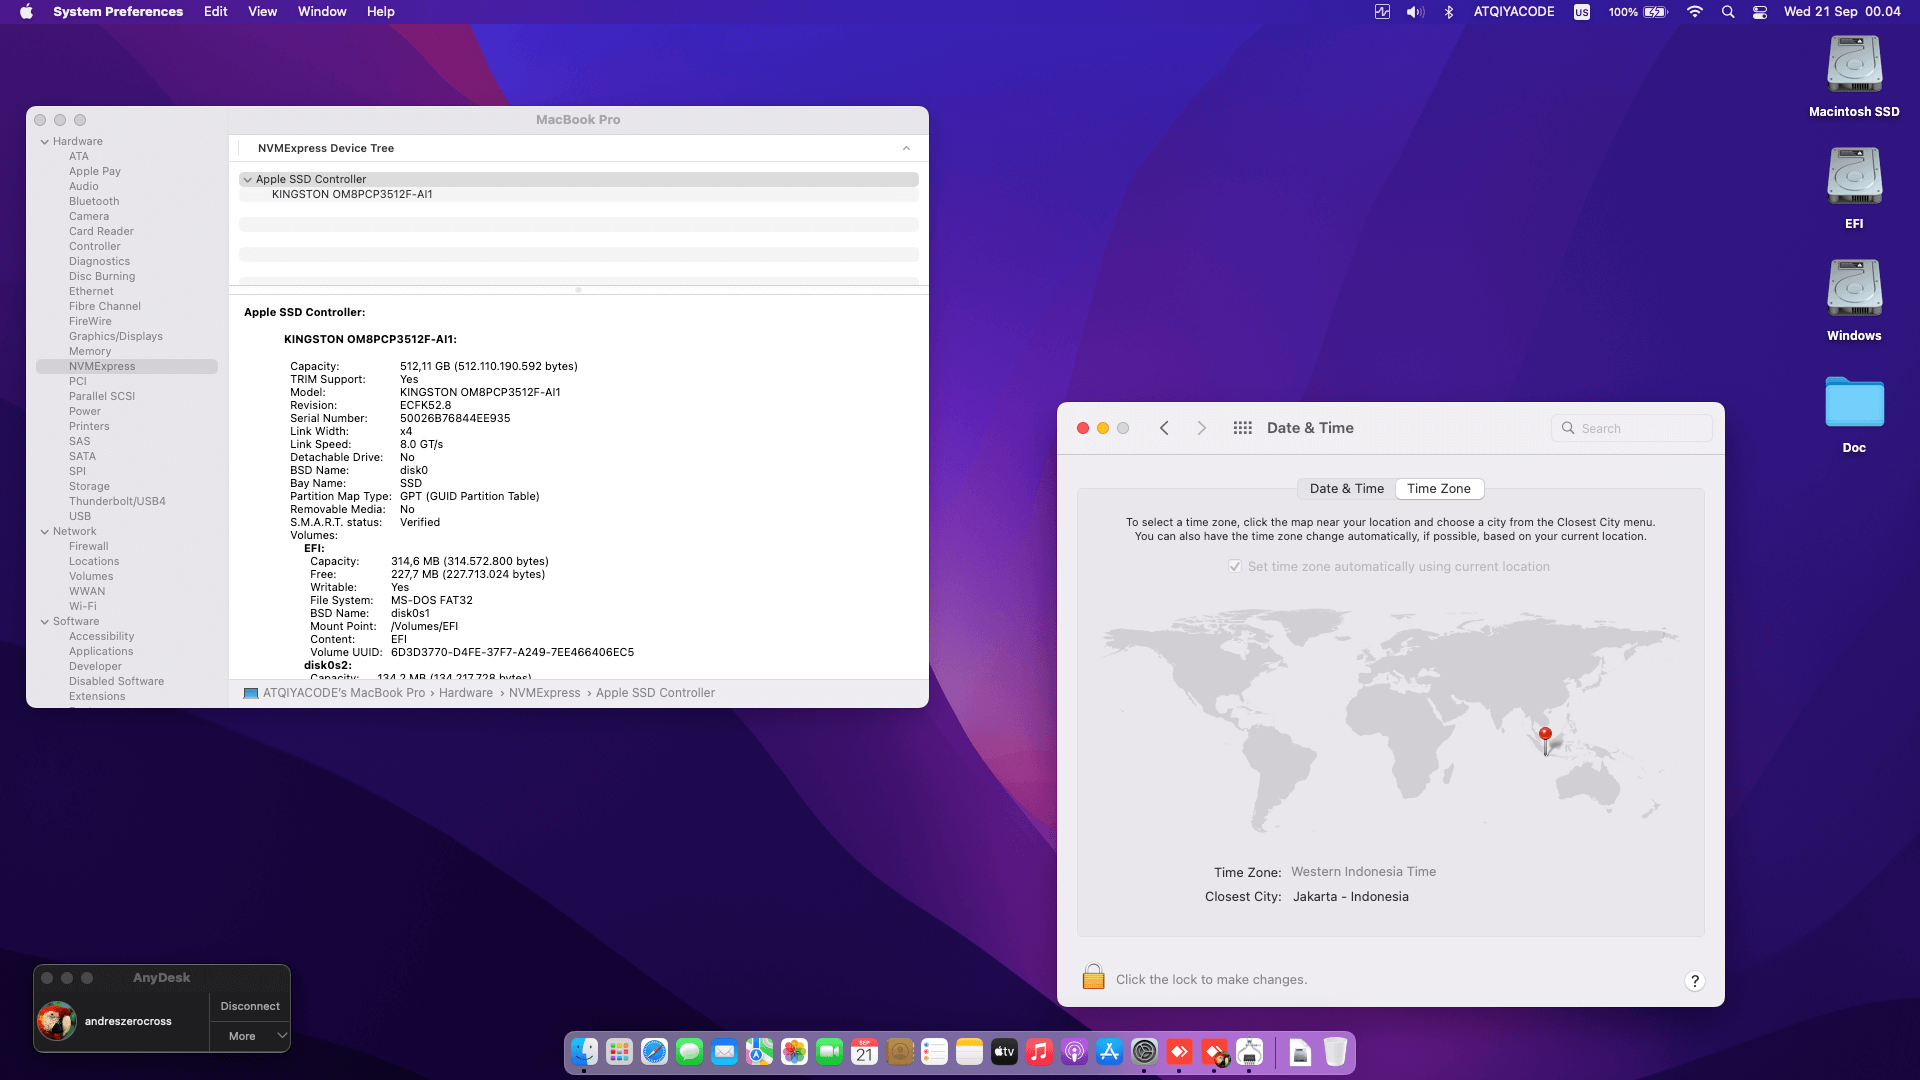Collapse the Apple SSD Controller tree row
This screenshot has height=1080, width=1920.
[x=247, y=180]
